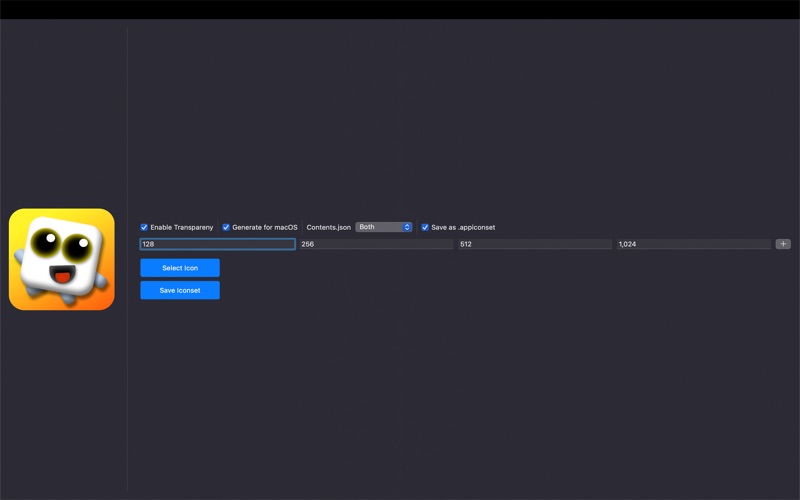
Task: Uncheck the Generate for macOS checkbox
Action: [x=226, y=227]
